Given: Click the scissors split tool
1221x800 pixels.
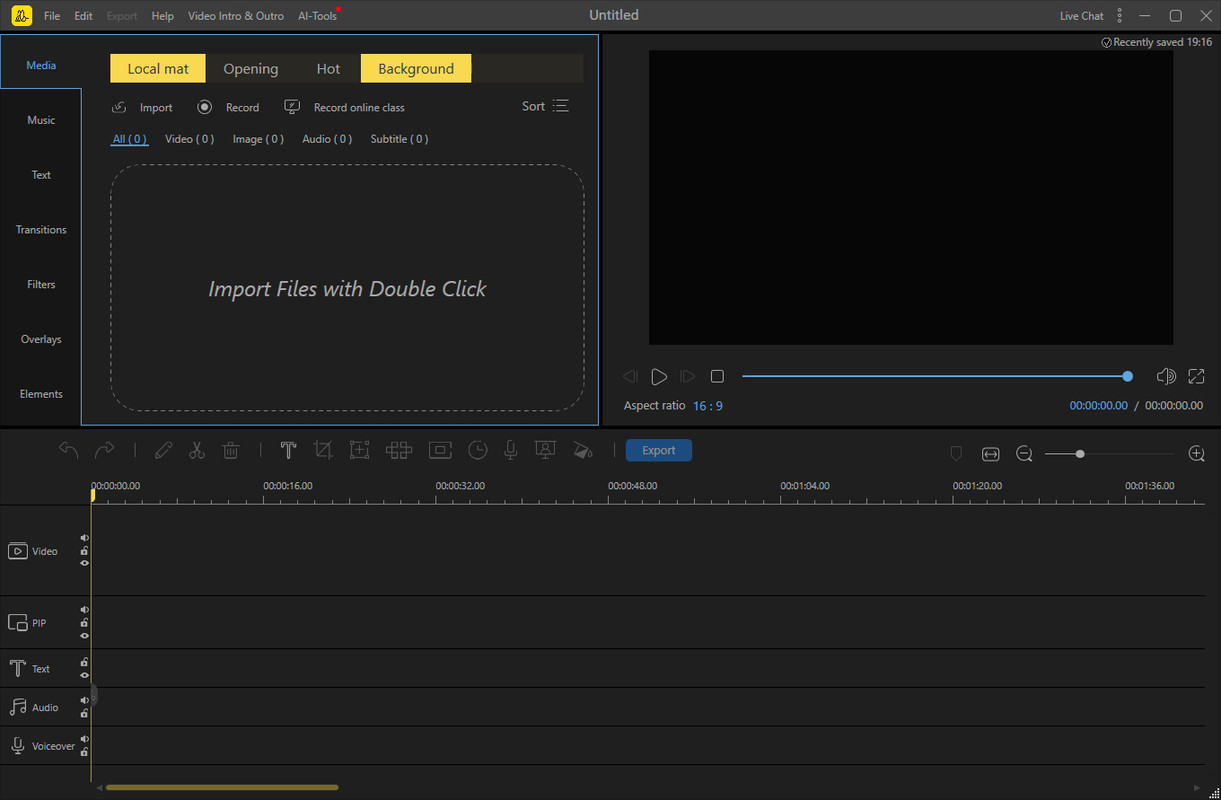Looking at the screenshot, I should (196, 451).
